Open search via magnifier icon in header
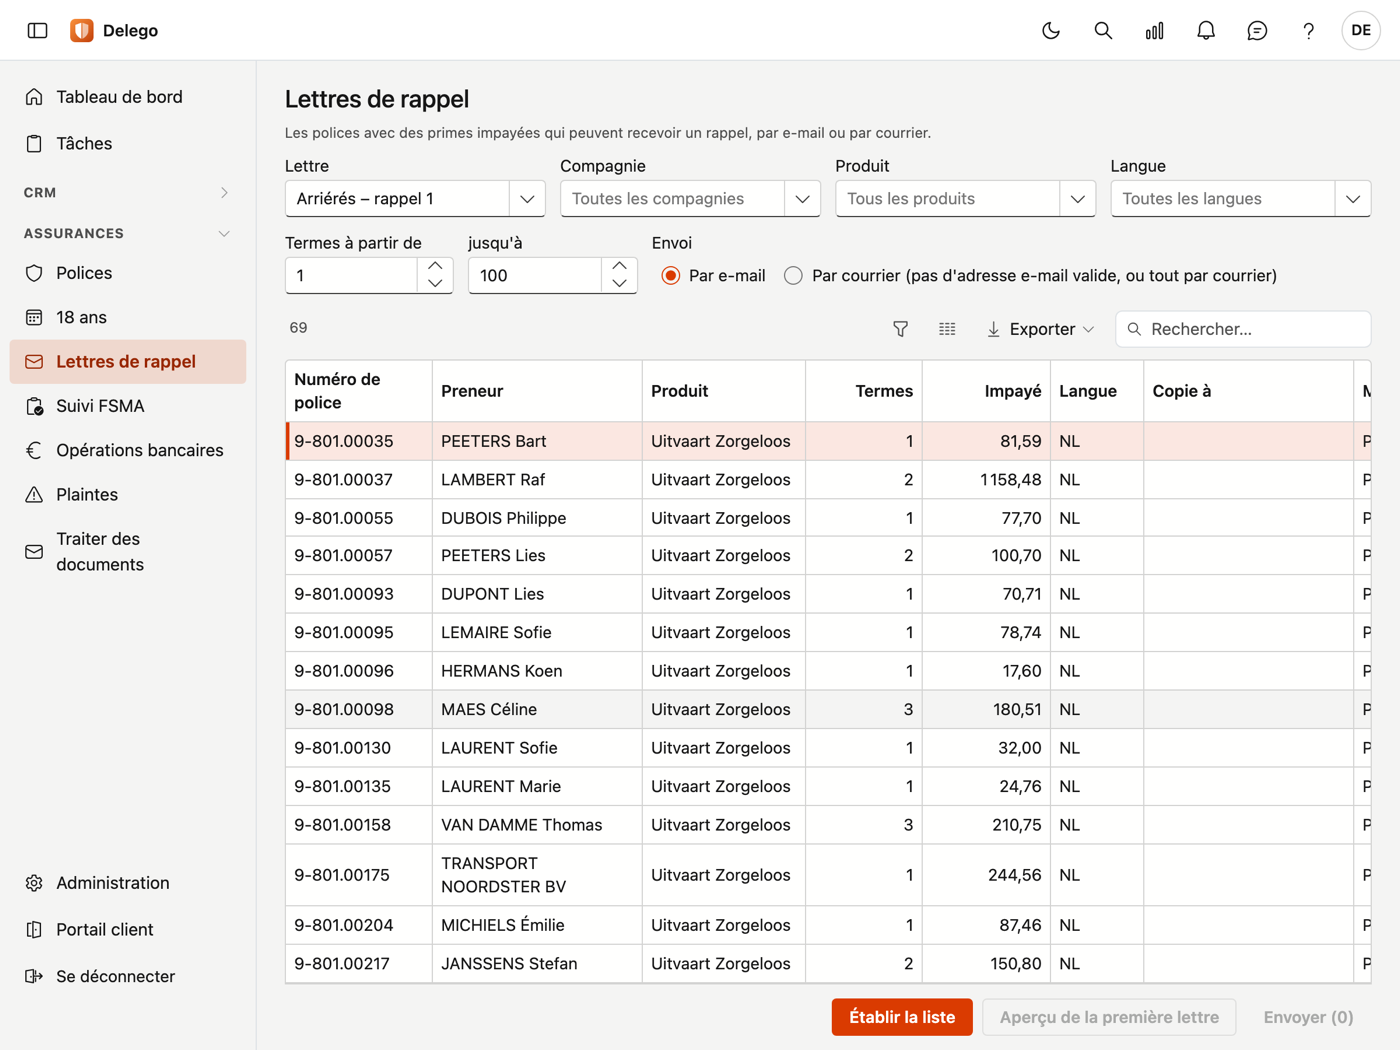Viewport: 1400px width, 1050px height. pos(1103,30)
